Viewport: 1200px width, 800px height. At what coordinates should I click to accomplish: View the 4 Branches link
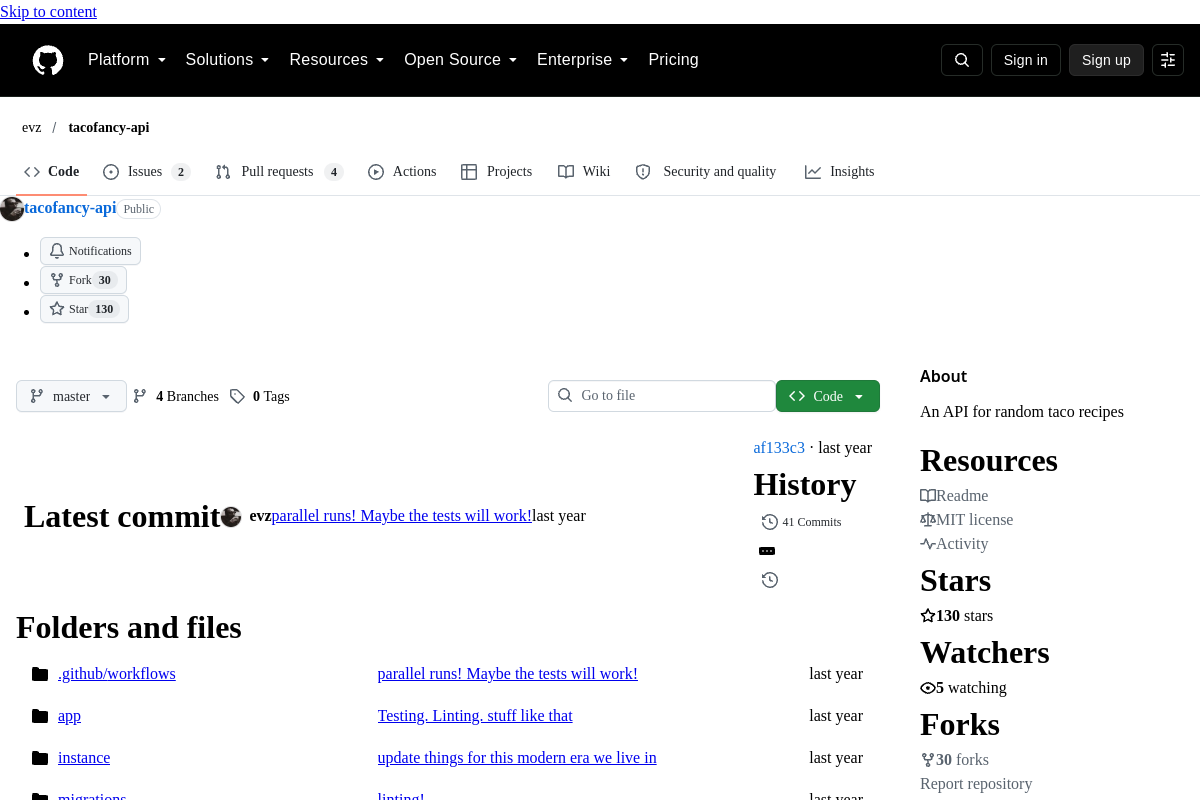click(x=176, y=396)
